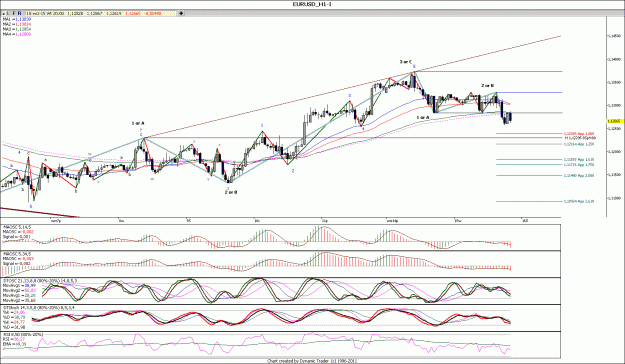Click the DTStoch indicator title
The width and height of the screenshot is (625, 364).
pos(40,308)
